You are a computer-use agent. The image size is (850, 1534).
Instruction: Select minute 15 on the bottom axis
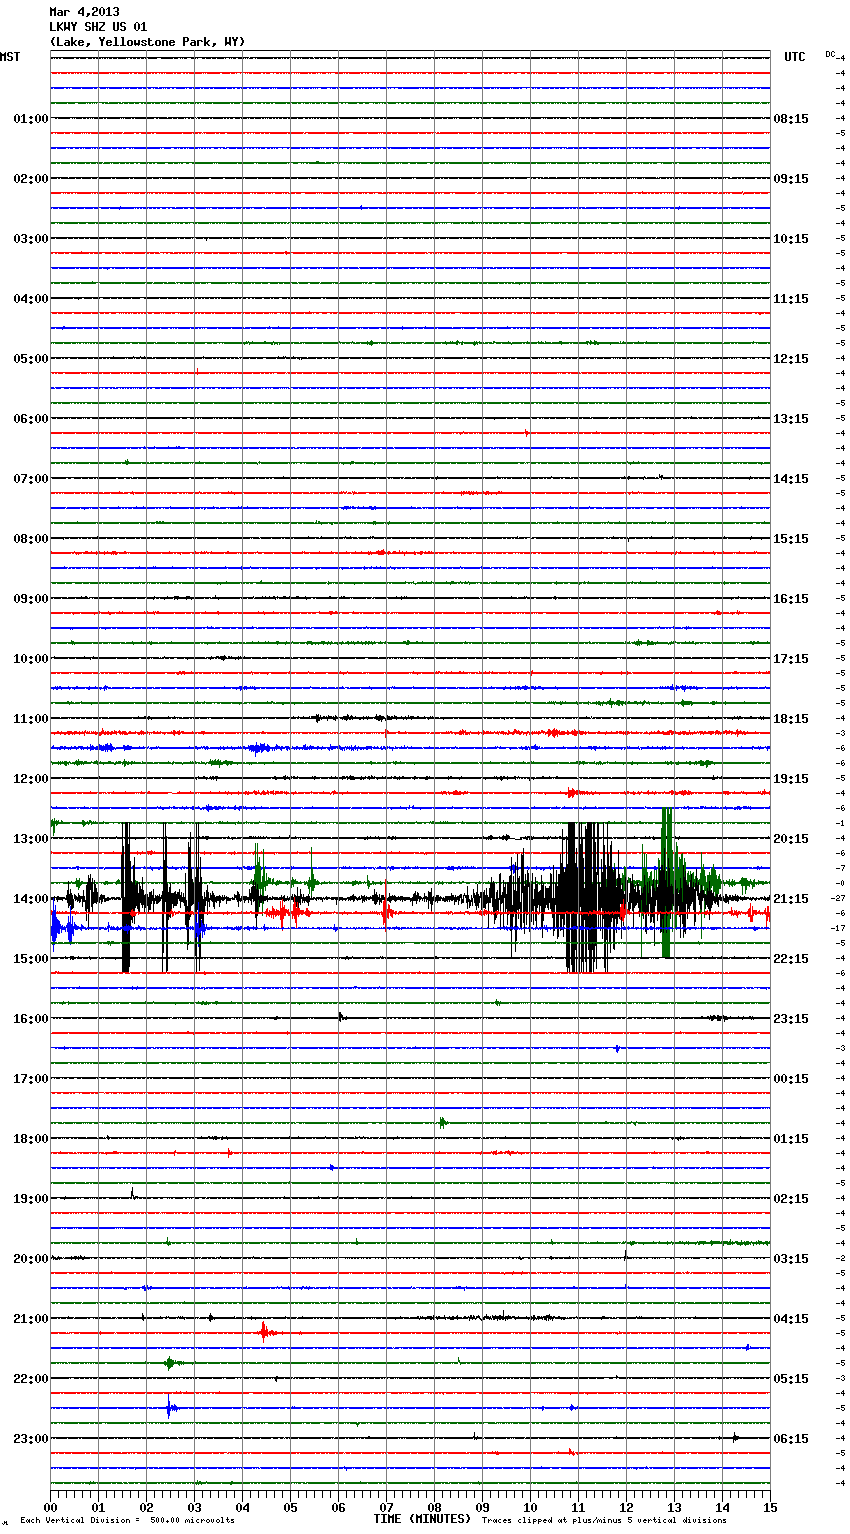pos(769,1507)
